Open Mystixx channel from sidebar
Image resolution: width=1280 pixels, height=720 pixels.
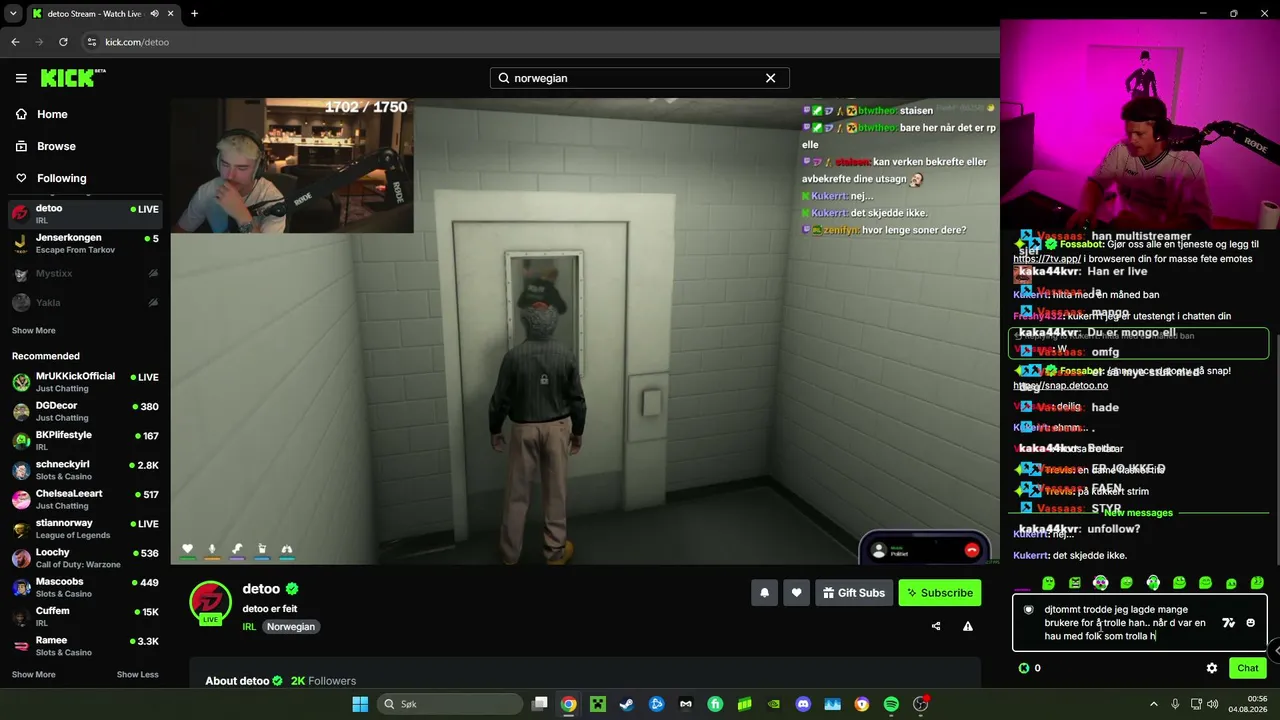[x=85, y=273]
